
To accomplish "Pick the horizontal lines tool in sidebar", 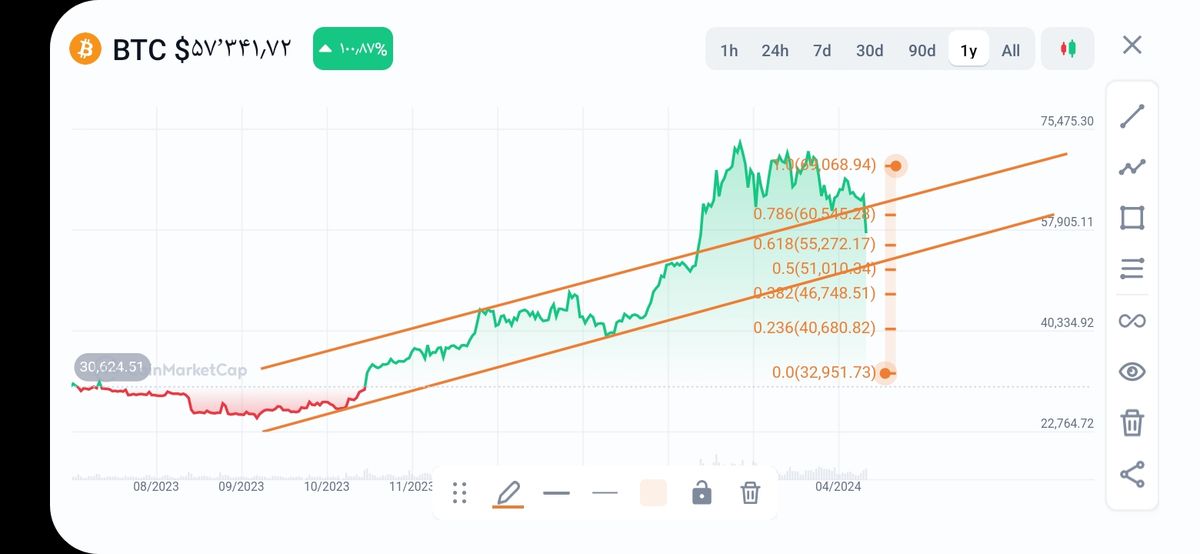I will point(1132,269).
